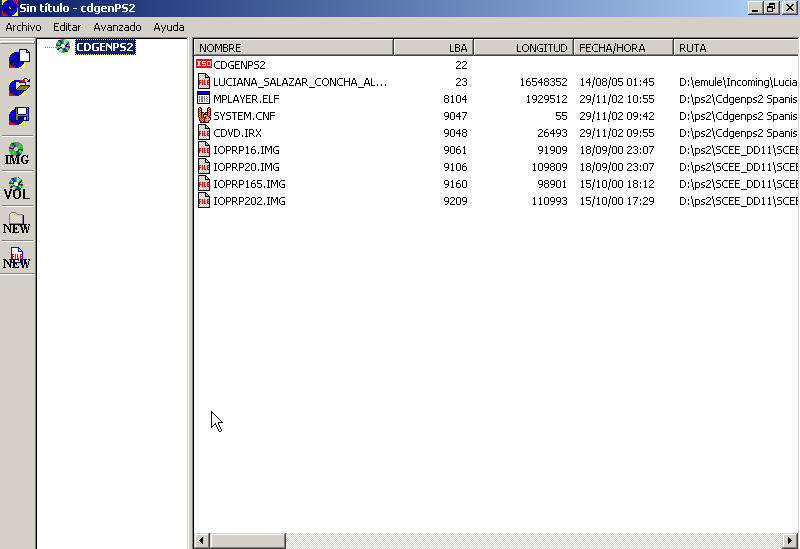The height and width of the screenshot is (549, 800).
Task: Sort by NOMBRE column header
Action: (294, 47)
